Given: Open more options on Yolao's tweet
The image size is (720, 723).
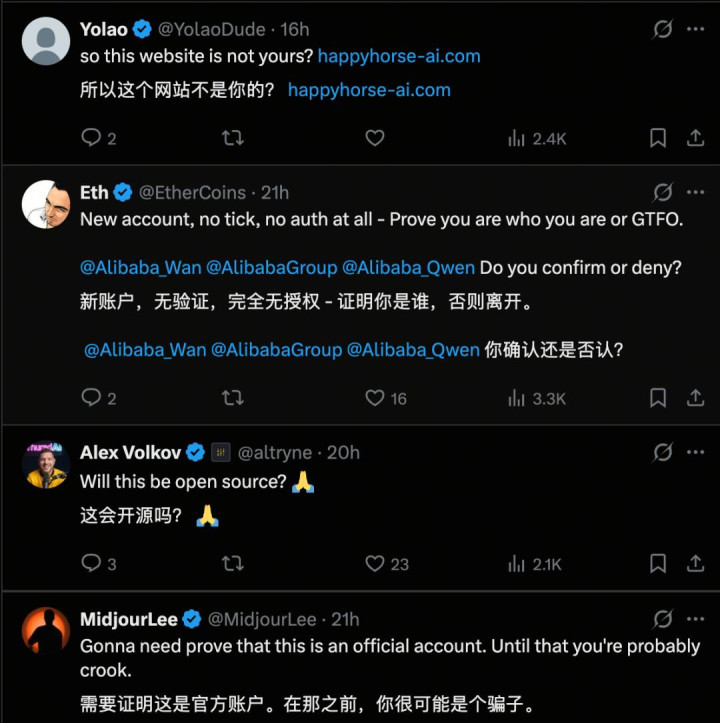Looking at the screenshot, I should [x=695, y=30].
